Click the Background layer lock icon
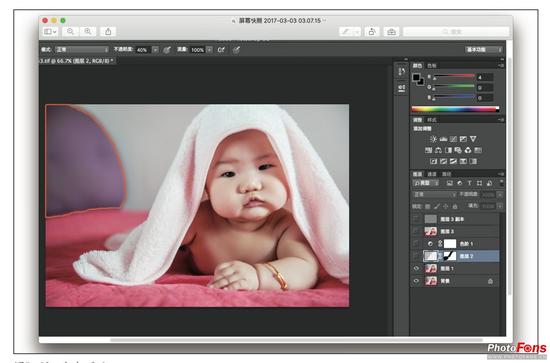Viewport: 550px width, 363px height. point(490,281)
